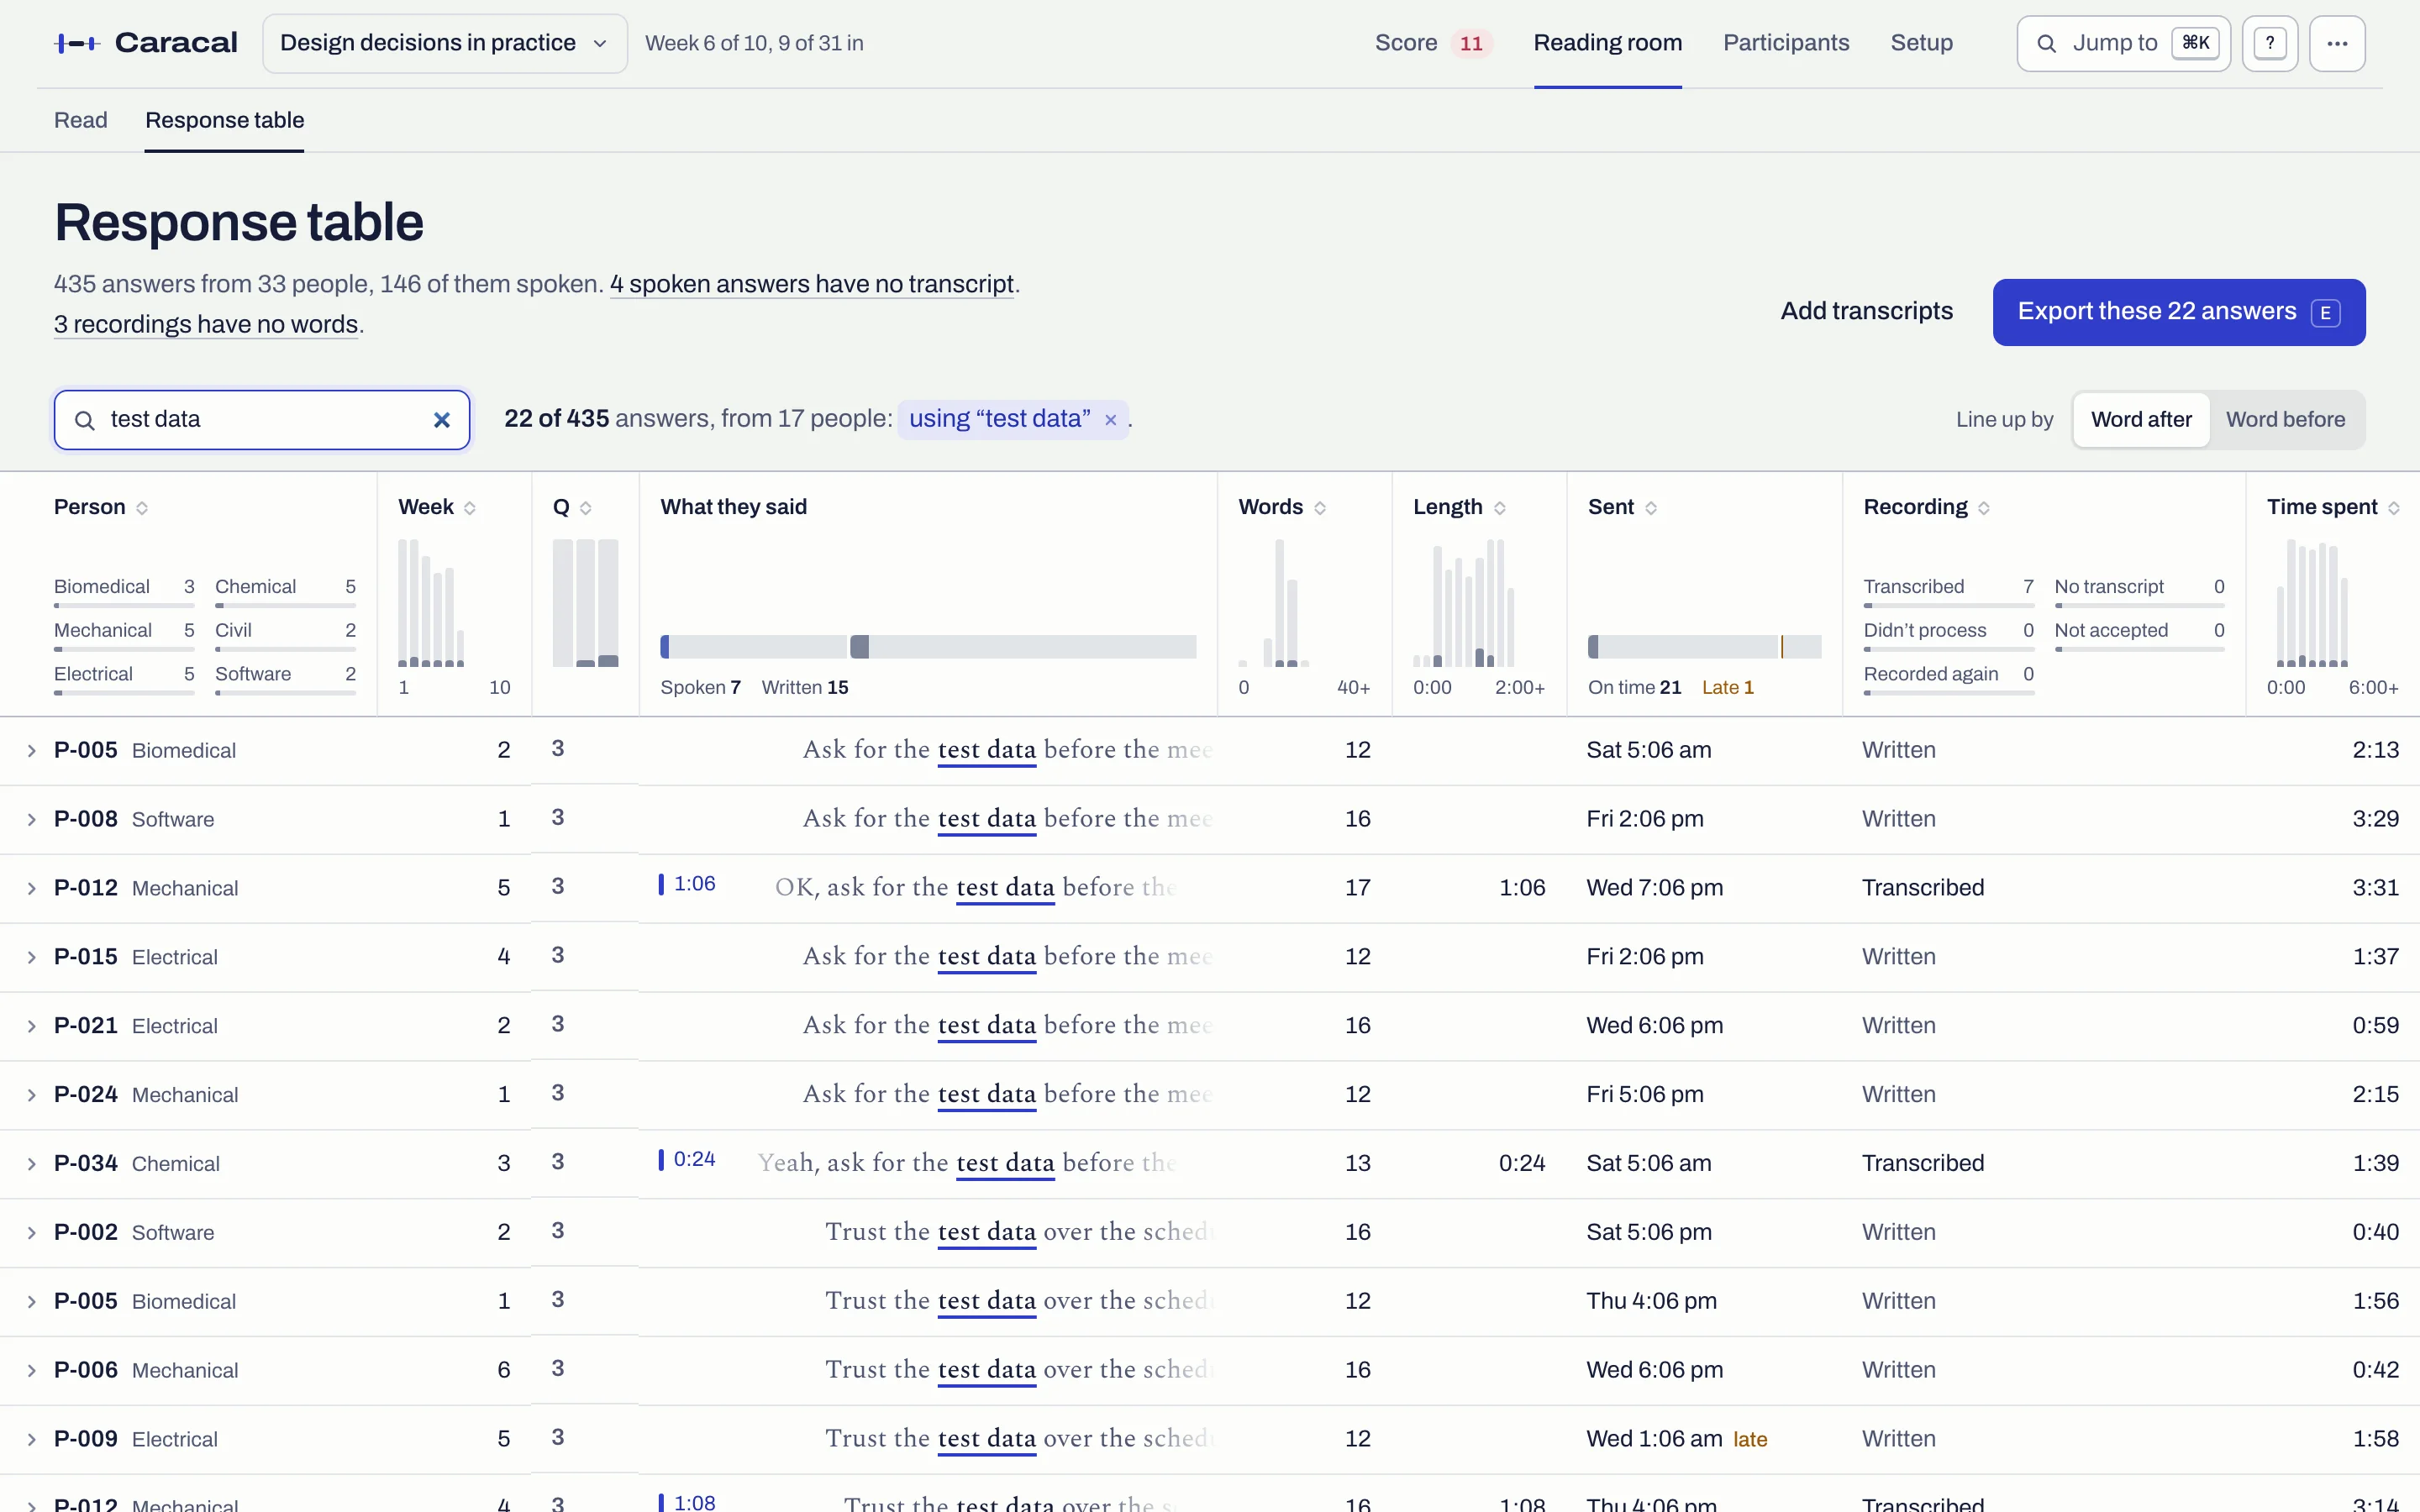
Task: Expand the P-002 Software row
Action: tap(32, 1234)
